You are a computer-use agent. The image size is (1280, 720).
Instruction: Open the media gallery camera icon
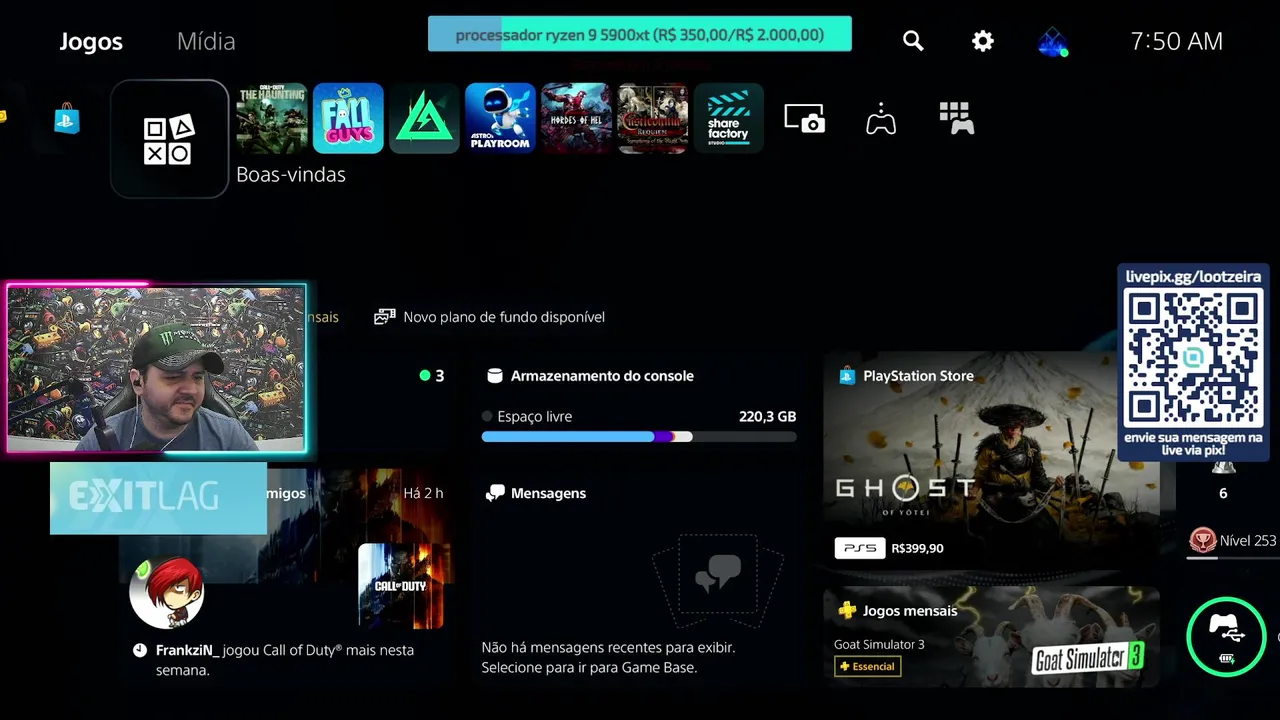805,118
